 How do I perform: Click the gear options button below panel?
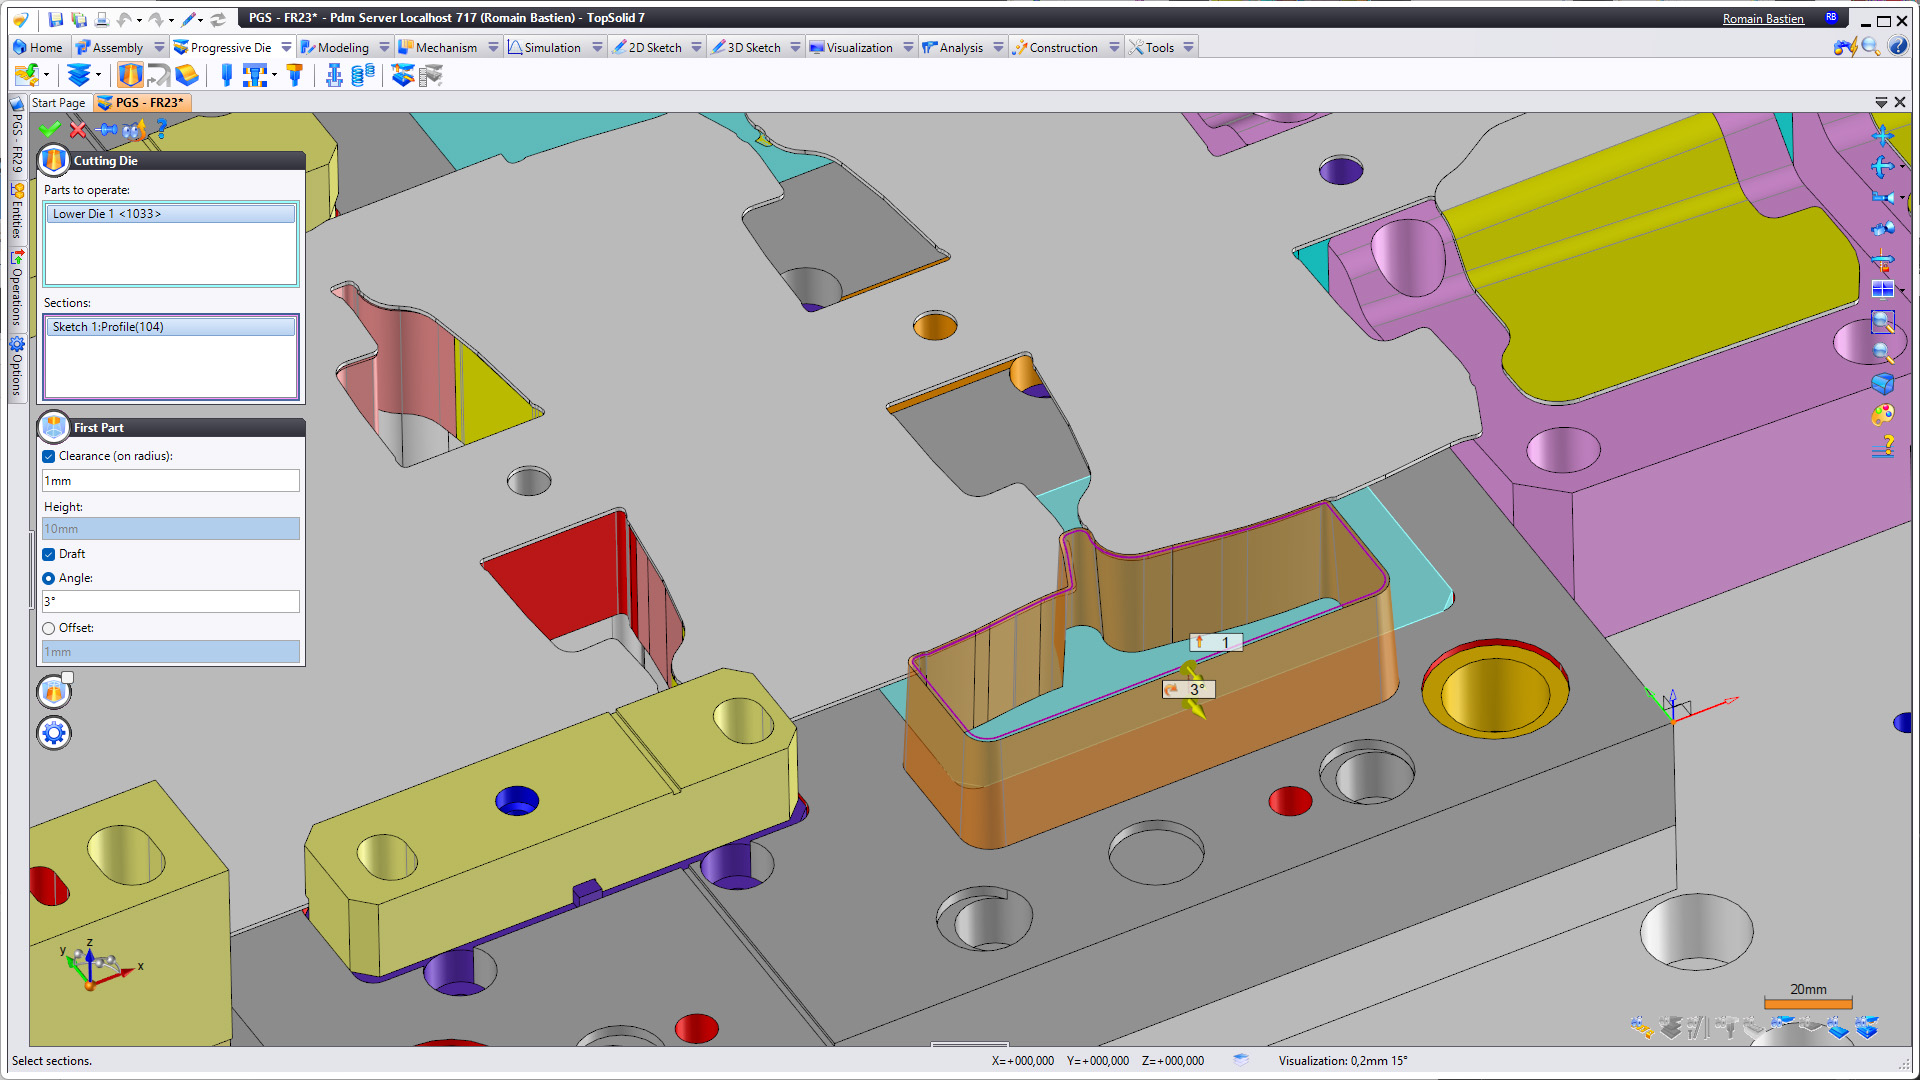pyautogui.click(x=54, y=733)
